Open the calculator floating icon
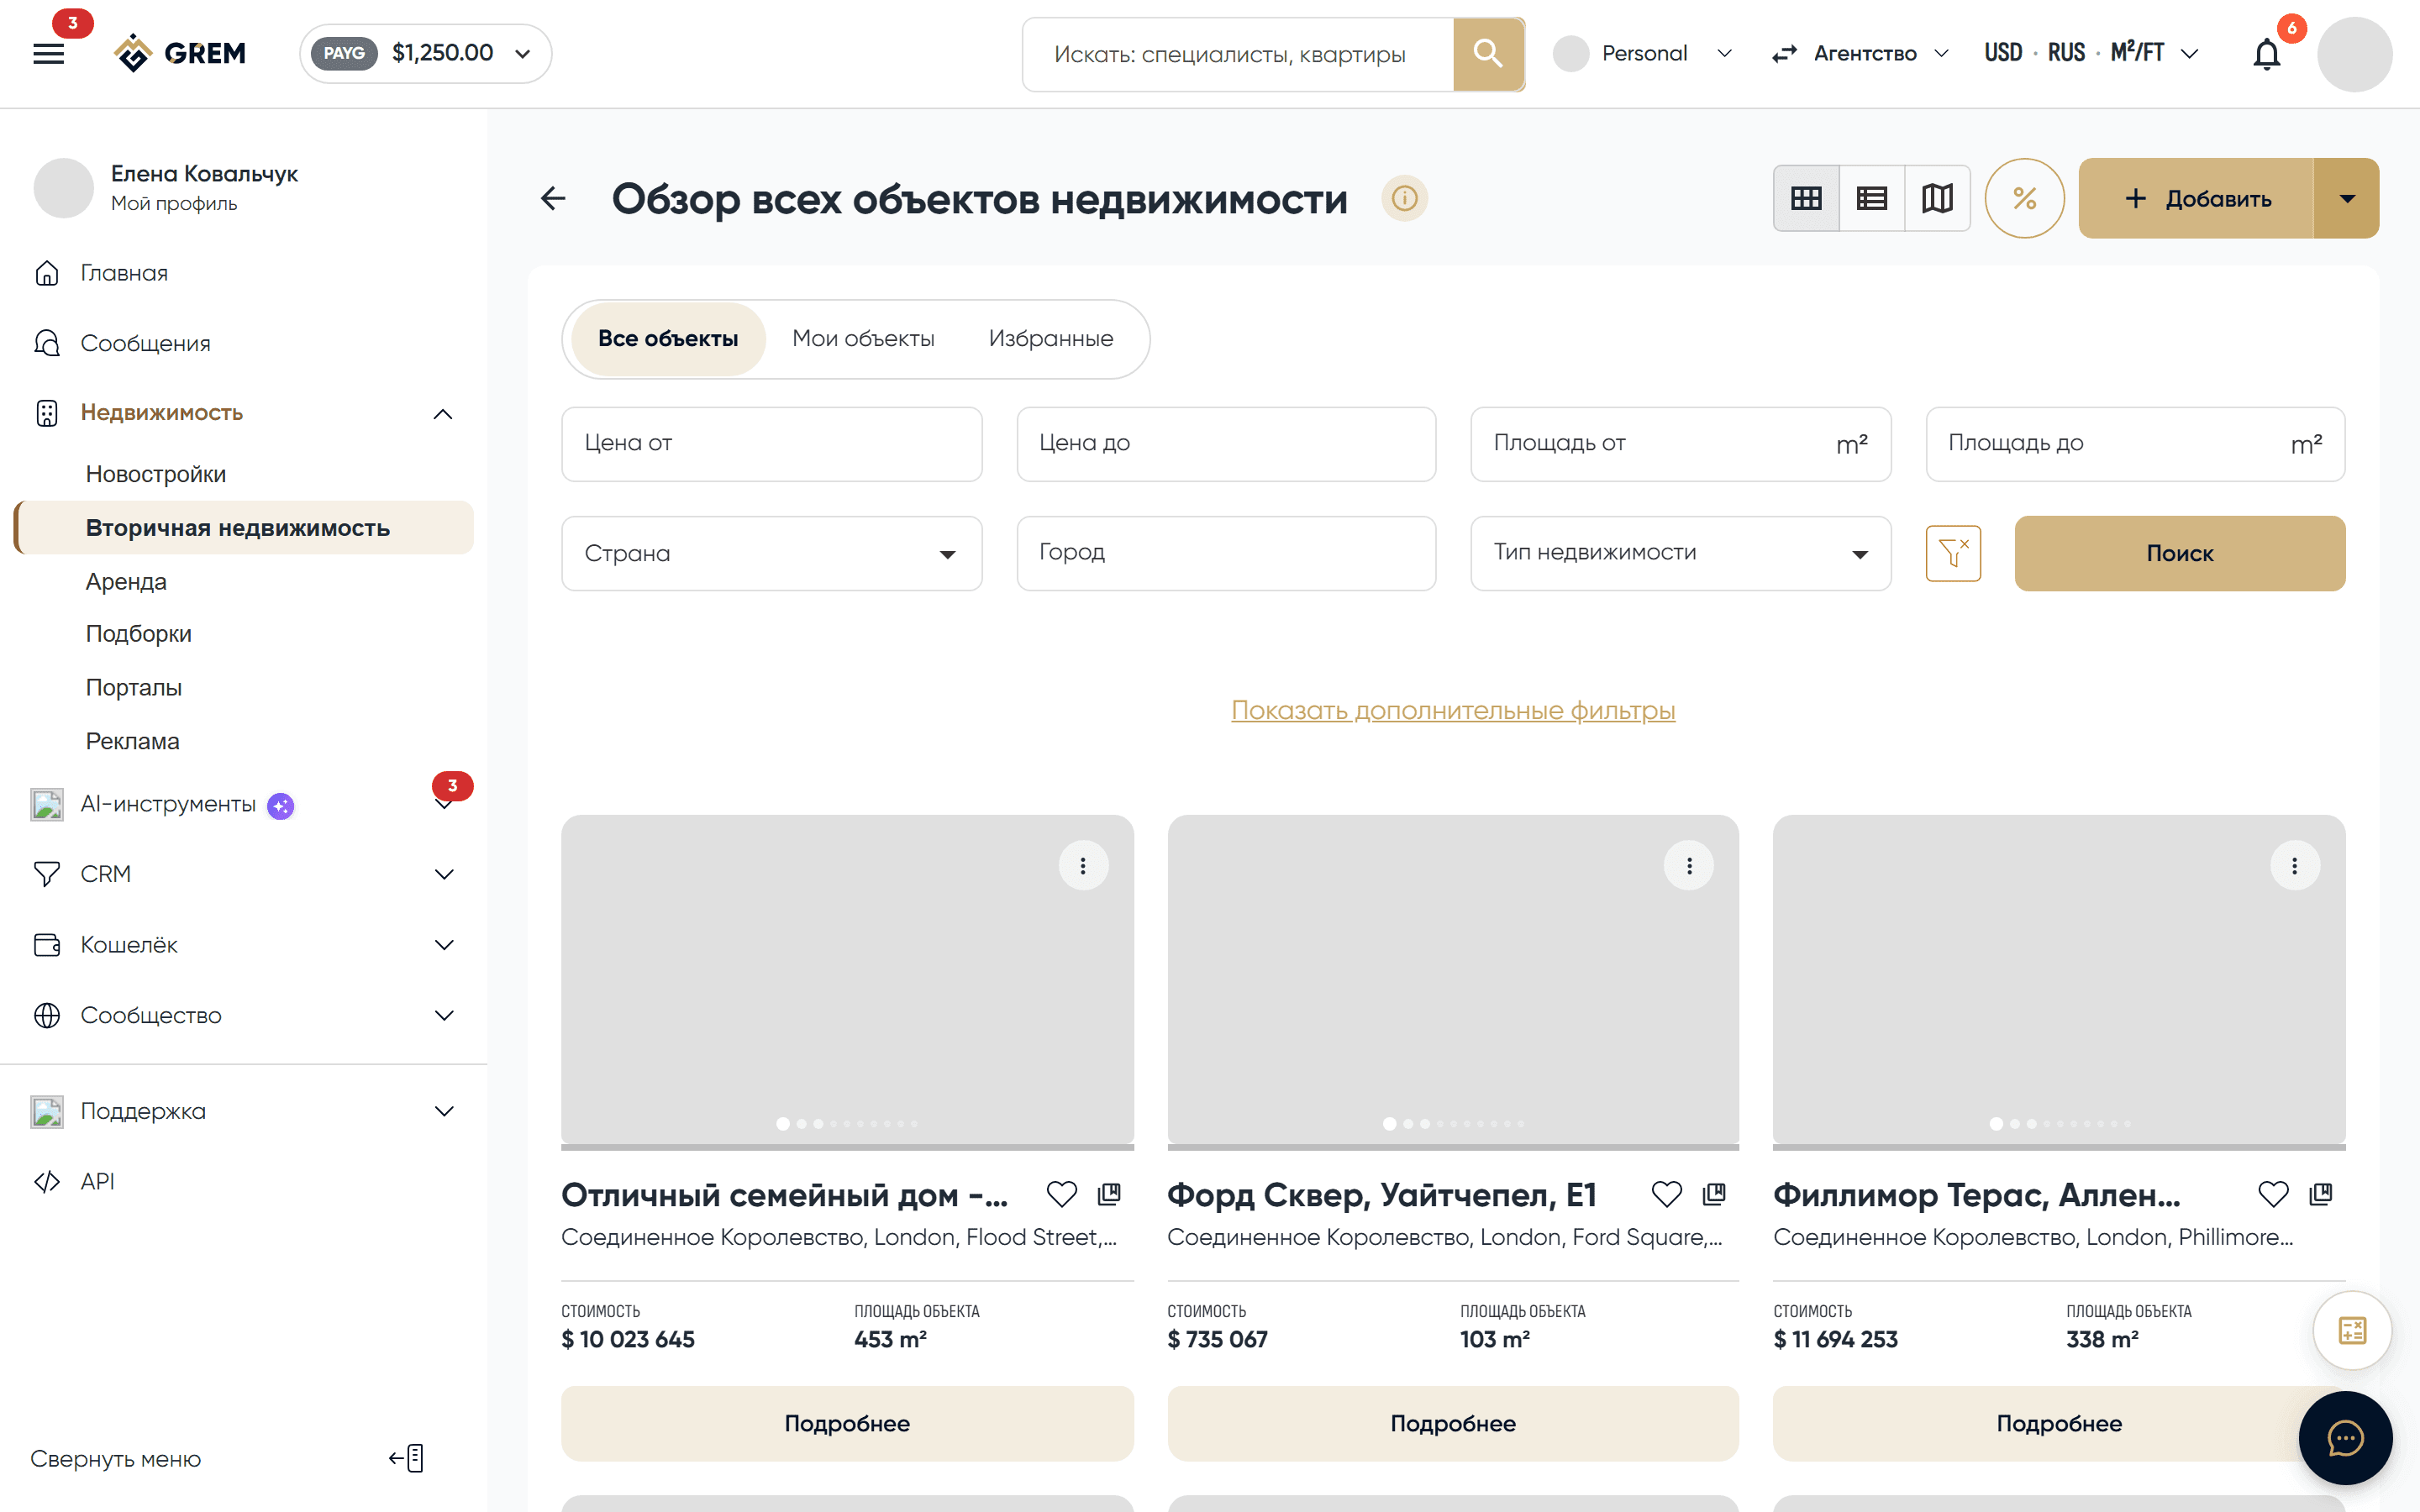This screenshot has height=1512, width=2420. [2352, 1330]
